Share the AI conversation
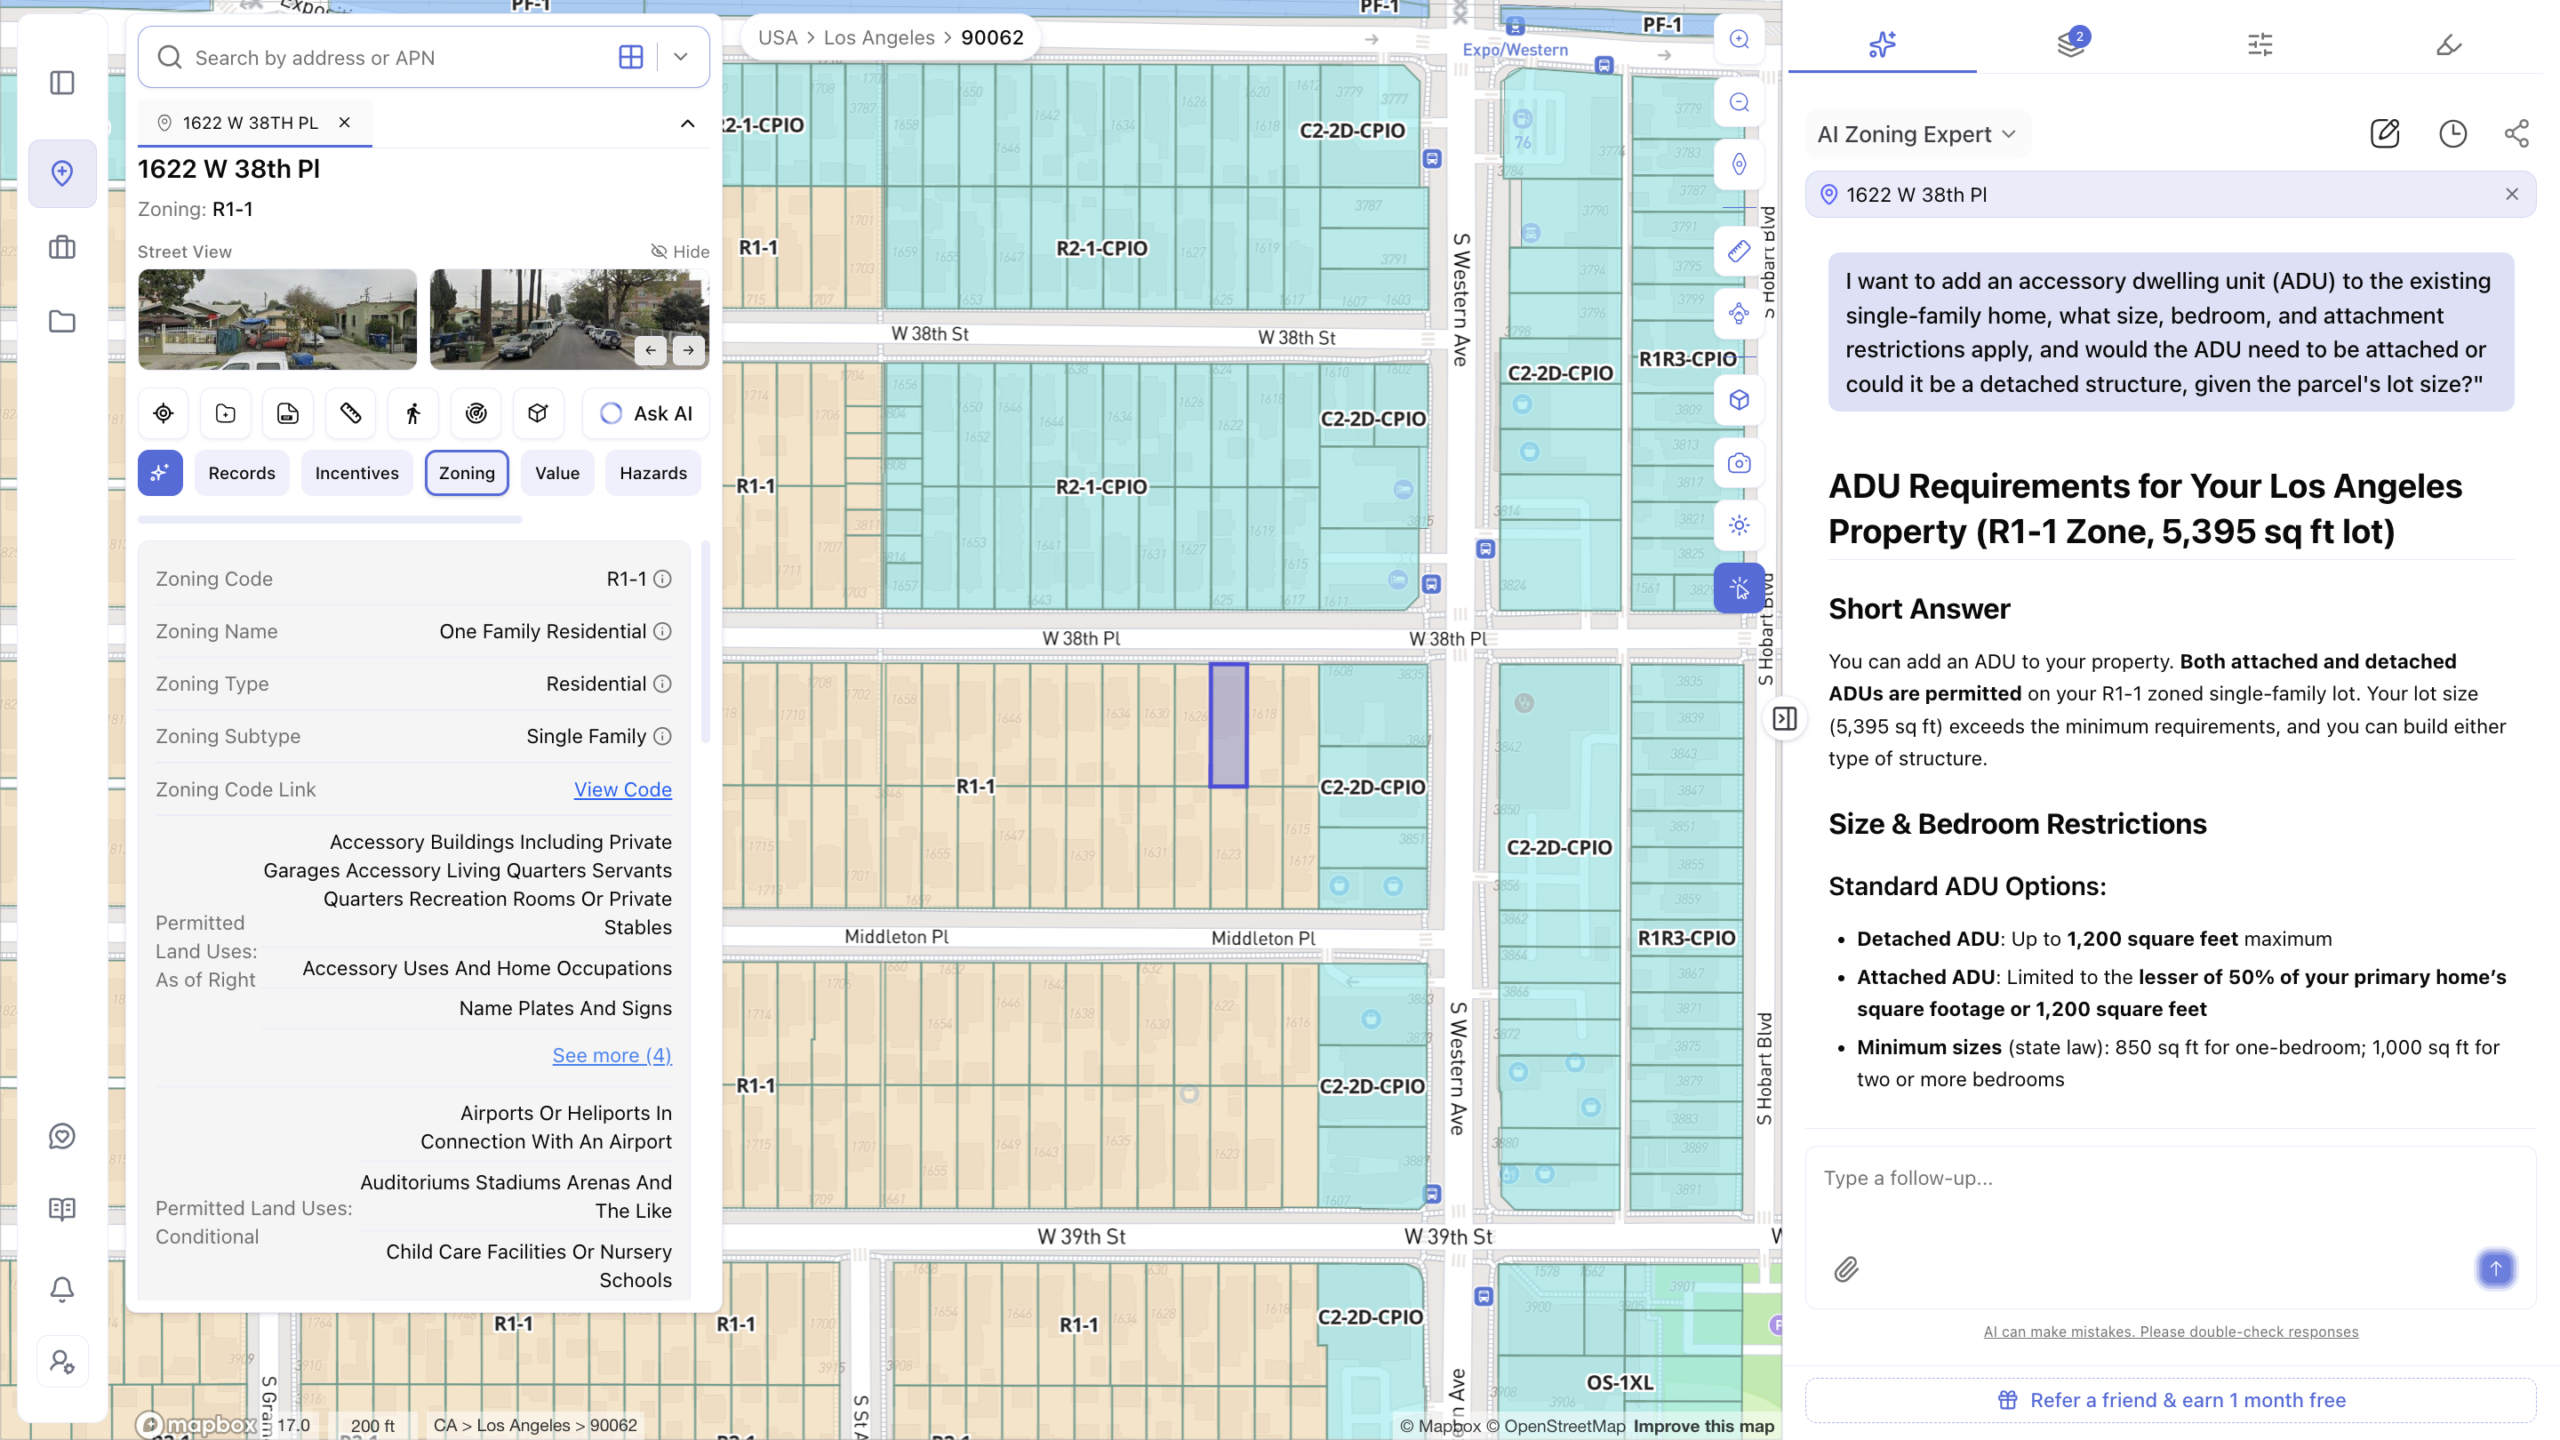Image resolution: width=2560 pixels, height=1440 pixels. point(2516,133)
